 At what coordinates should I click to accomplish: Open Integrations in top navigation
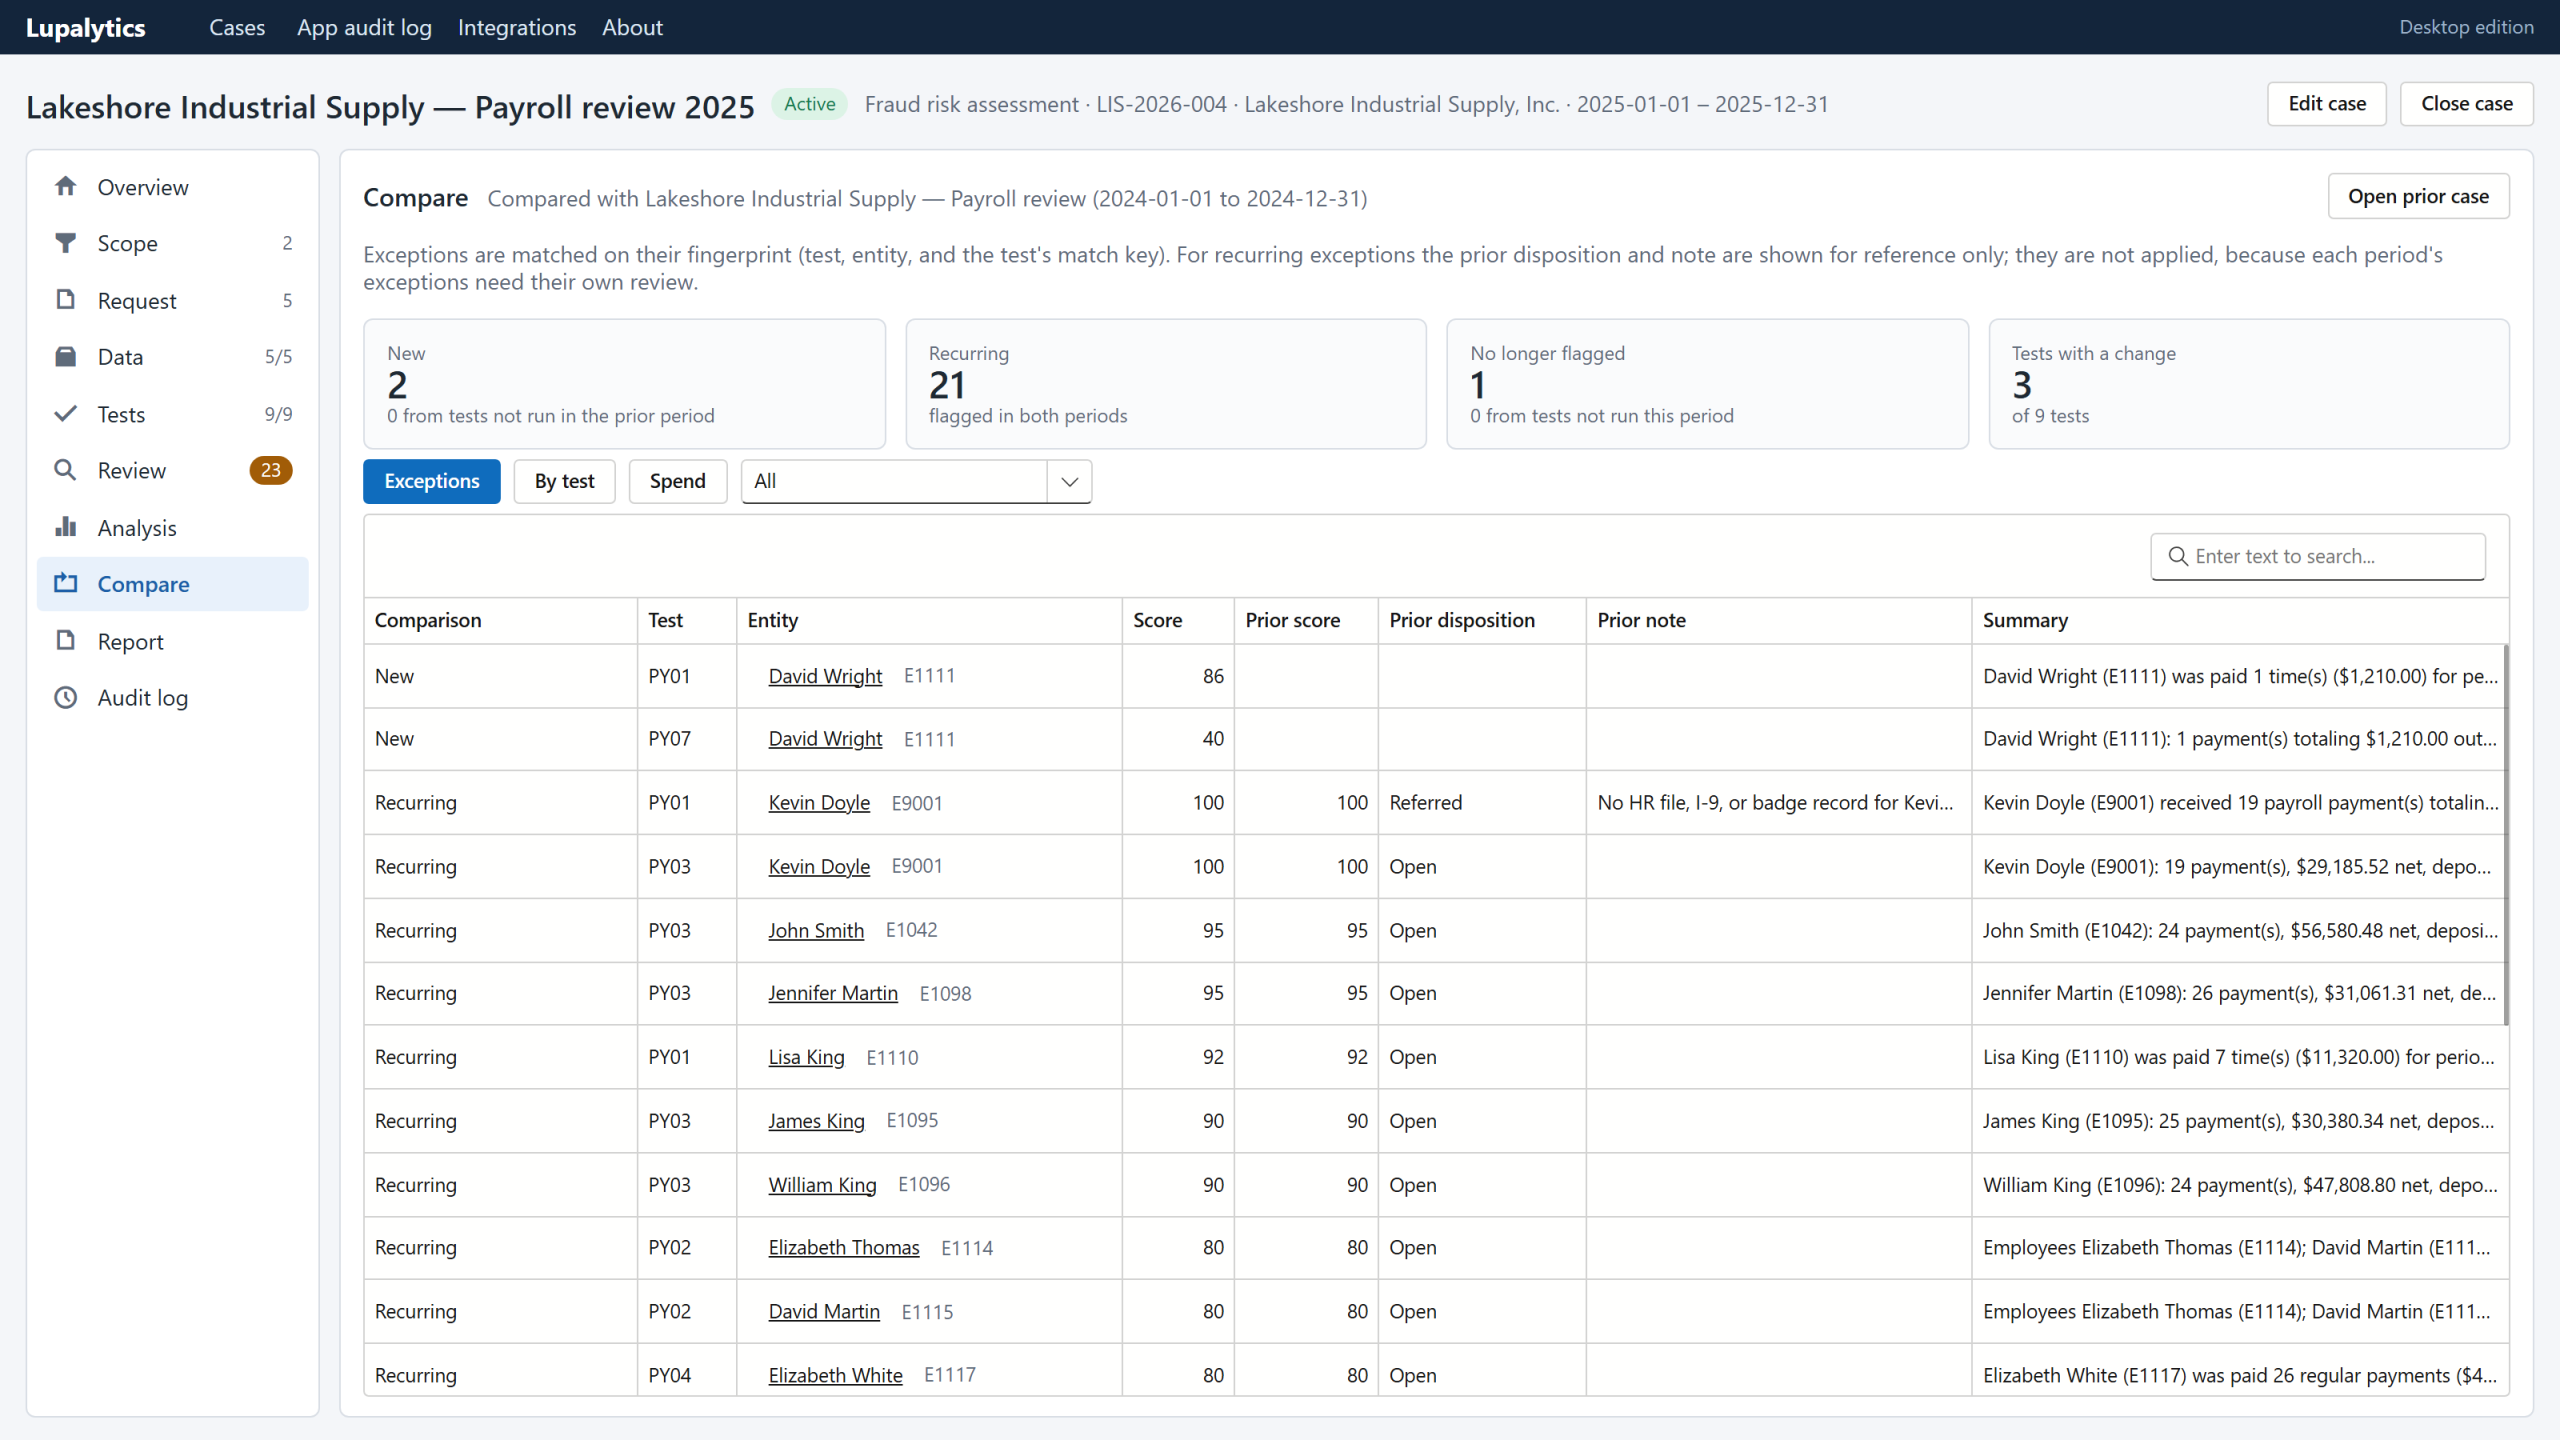(517, 27)
